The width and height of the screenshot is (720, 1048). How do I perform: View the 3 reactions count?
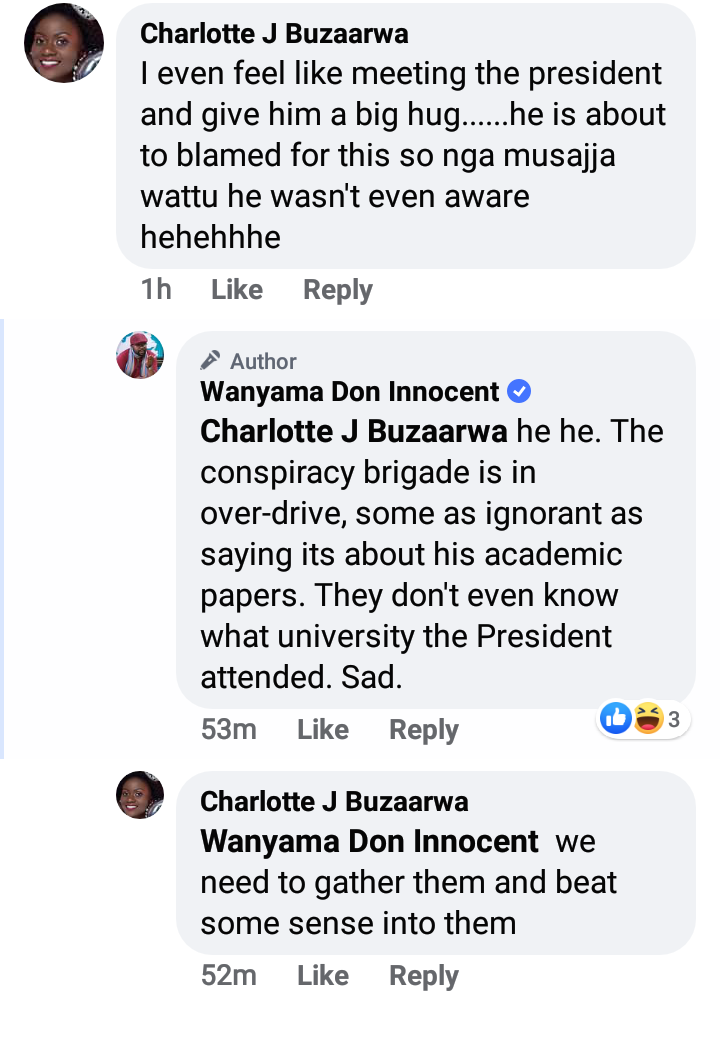(x=674, y=719)
